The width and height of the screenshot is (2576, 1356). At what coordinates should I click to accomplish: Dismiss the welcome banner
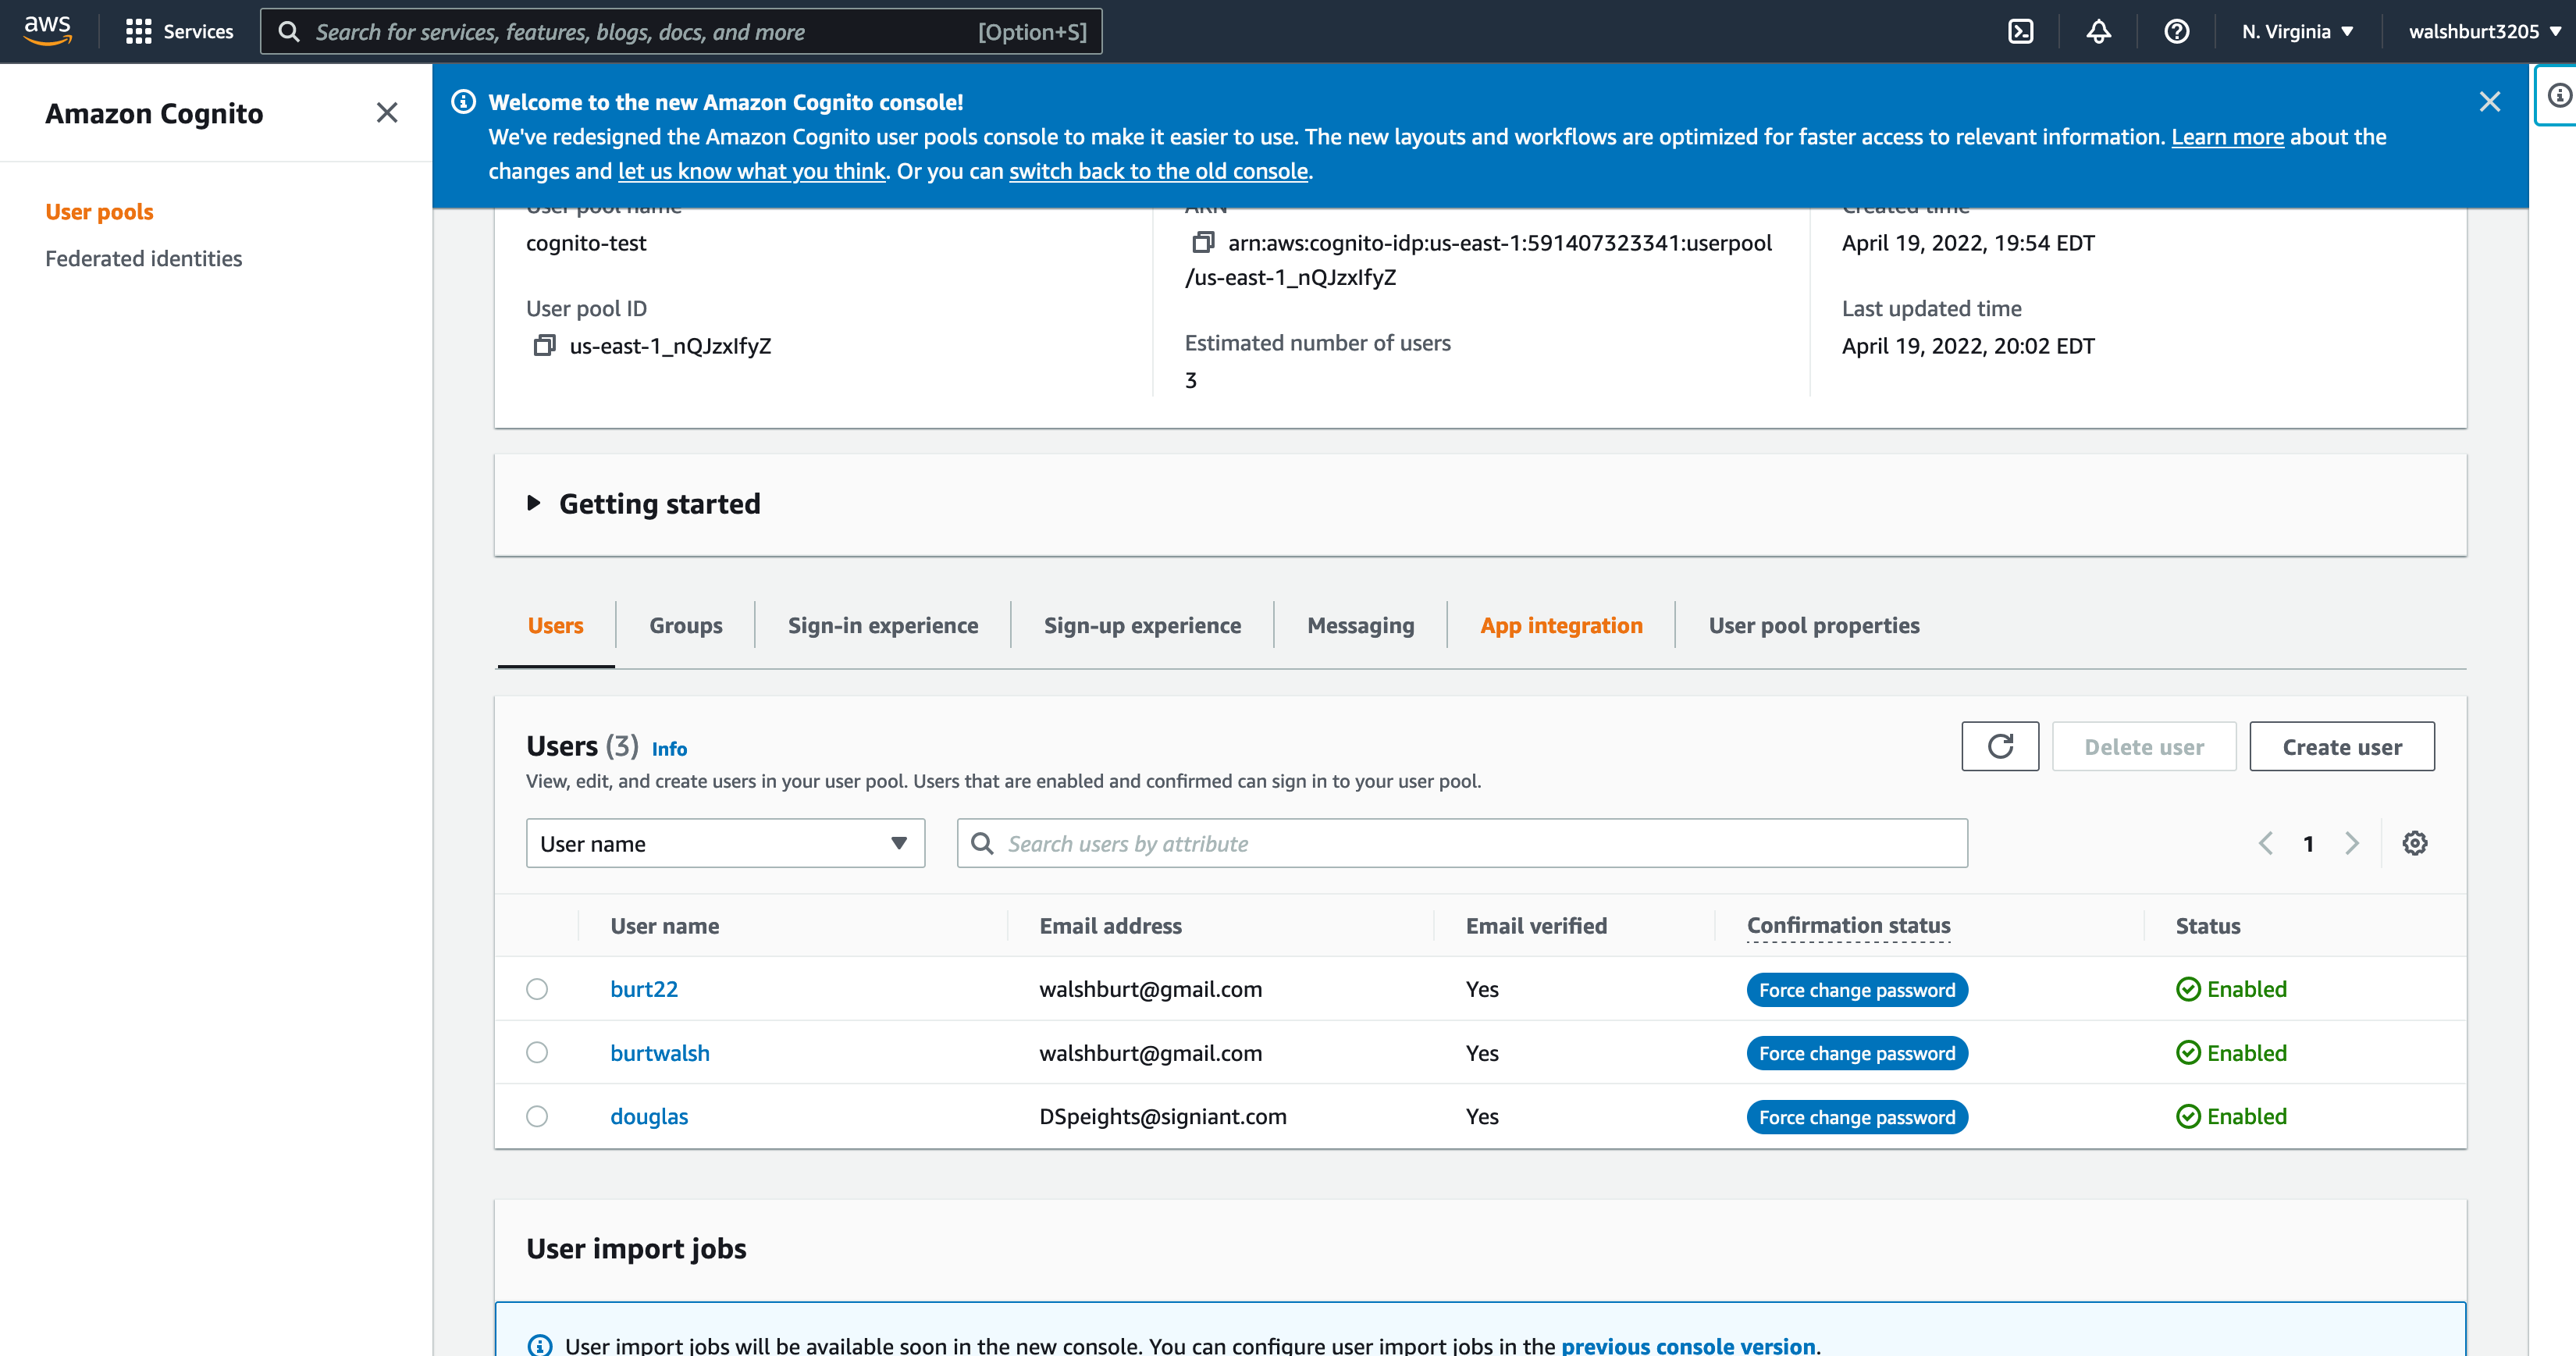[2490, 102]
